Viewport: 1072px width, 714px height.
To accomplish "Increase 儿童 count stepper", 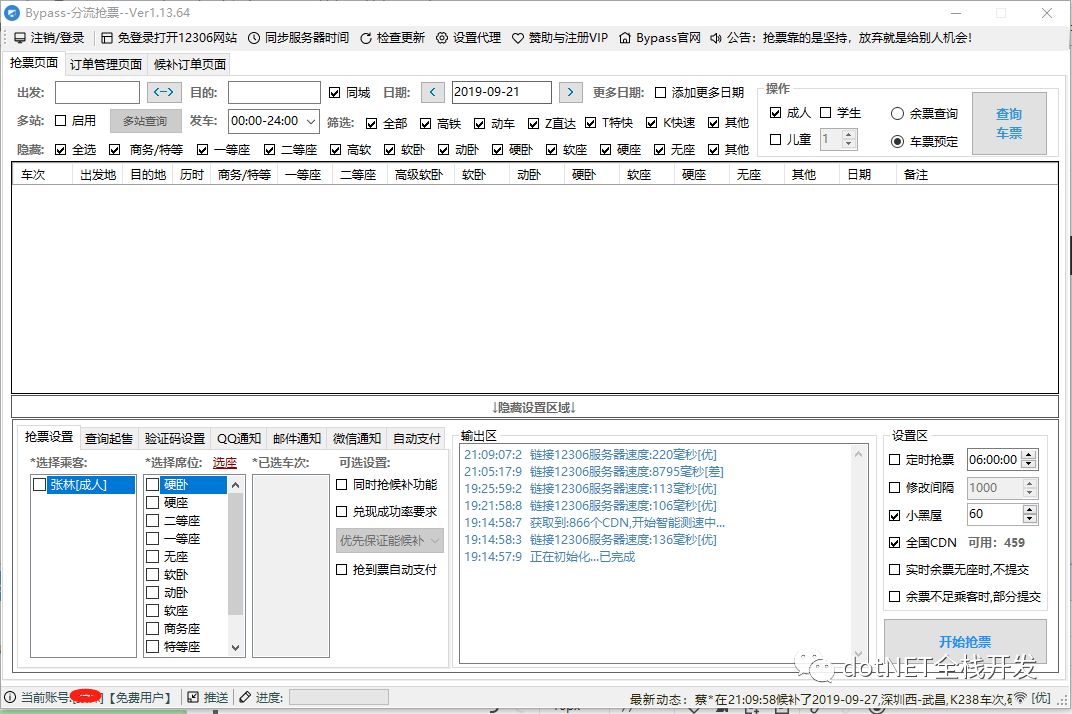I will (x=848, y=135).
